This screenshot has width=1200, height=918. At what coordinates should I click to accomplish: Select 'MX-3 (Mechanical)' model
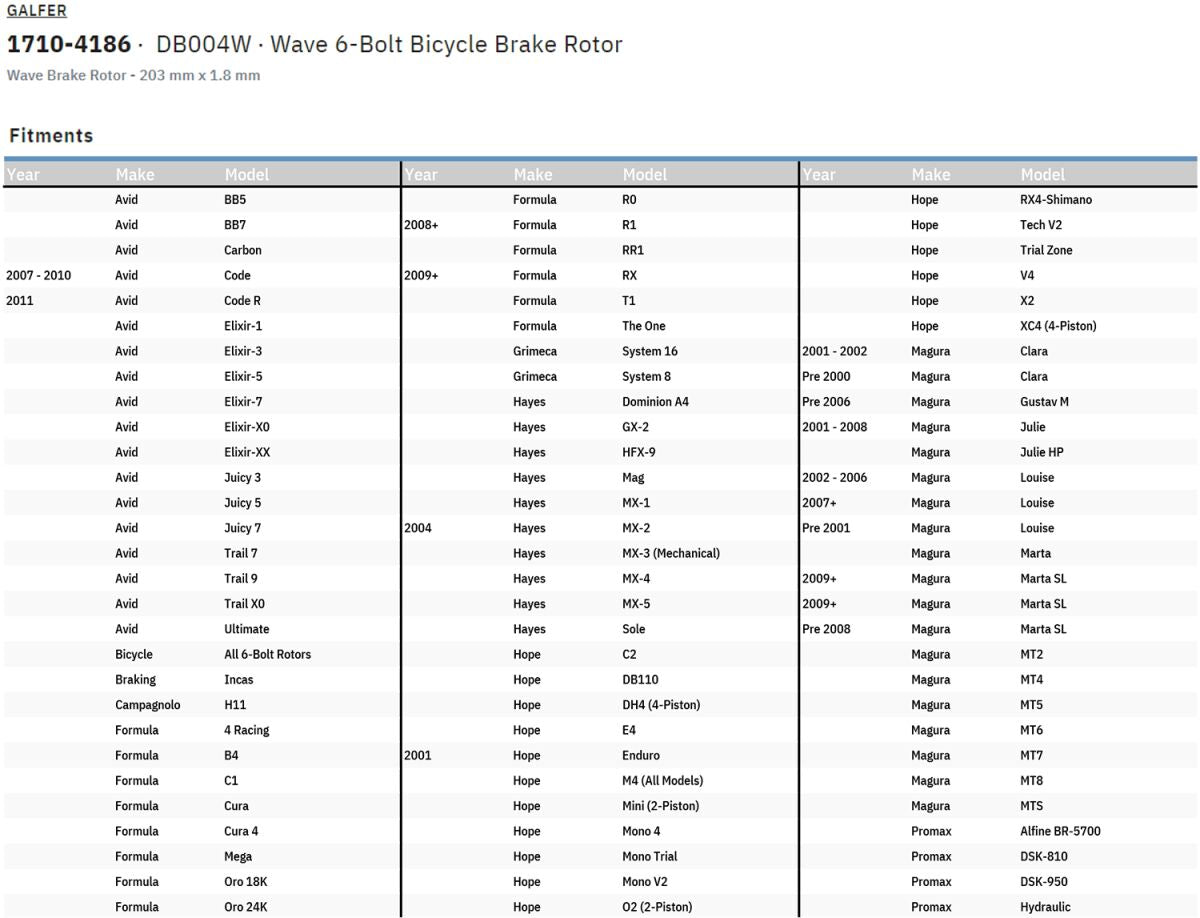click(x=671, y=553)
